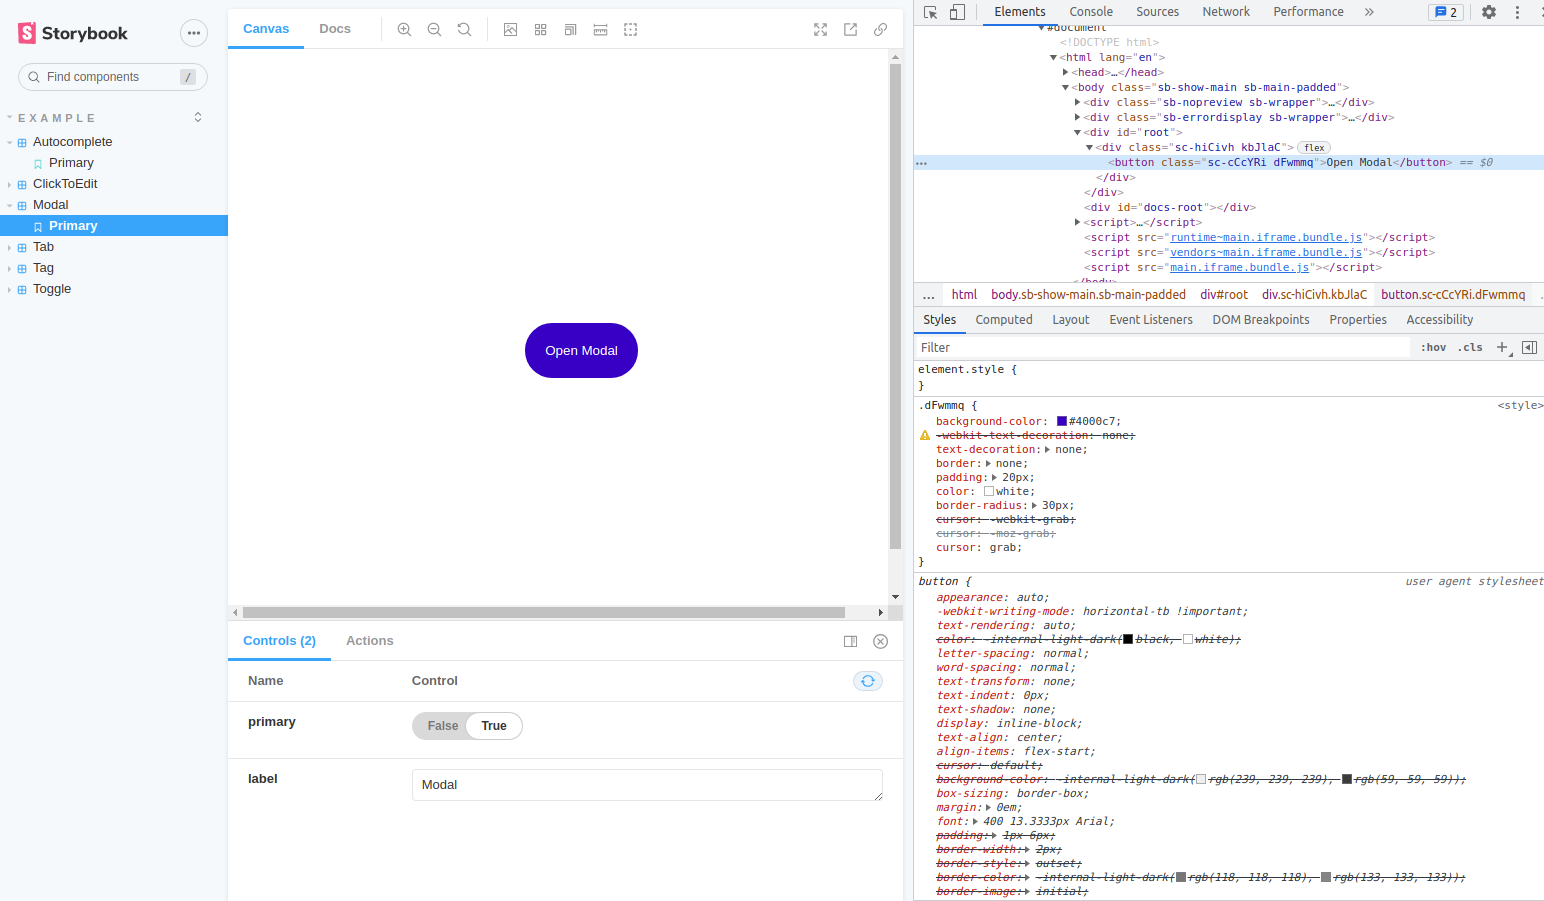This screenshot has width=1544, height=901.
Task: Go full screen in Storybook canvas
Action: click(820, 30)
